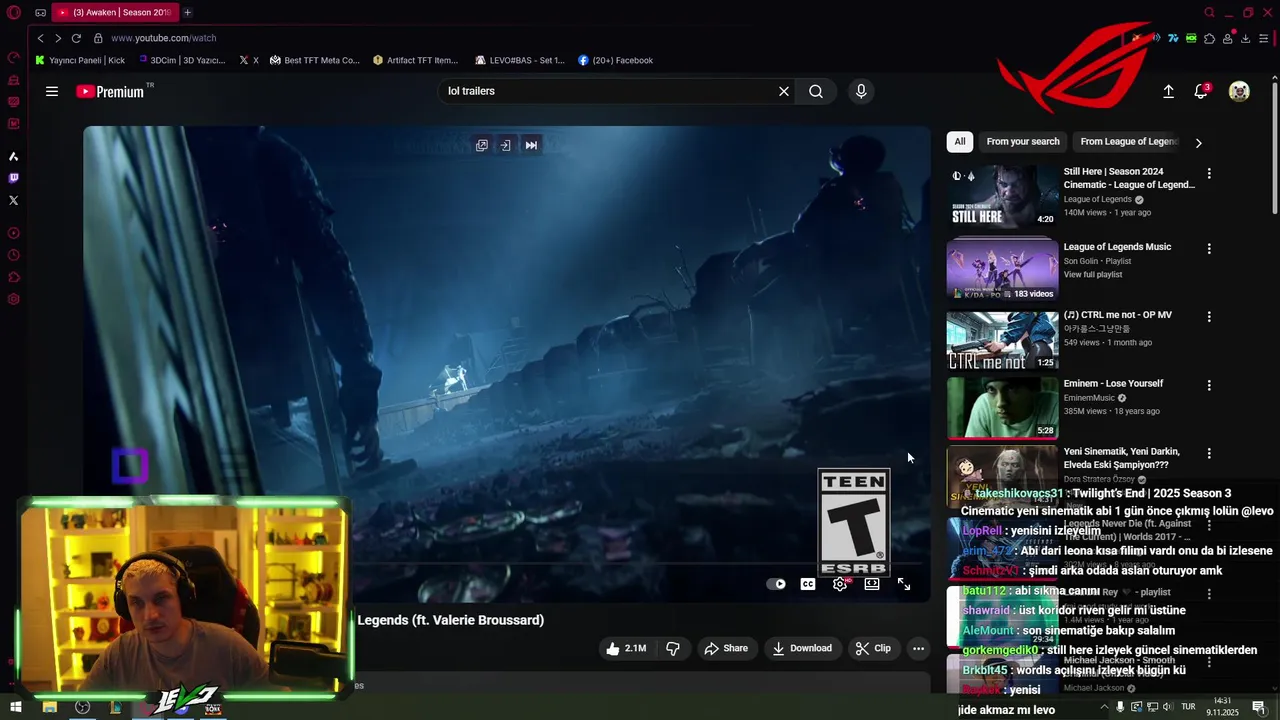
Task: Switch to theater mode in player
Action: click(x=872, y=584)
